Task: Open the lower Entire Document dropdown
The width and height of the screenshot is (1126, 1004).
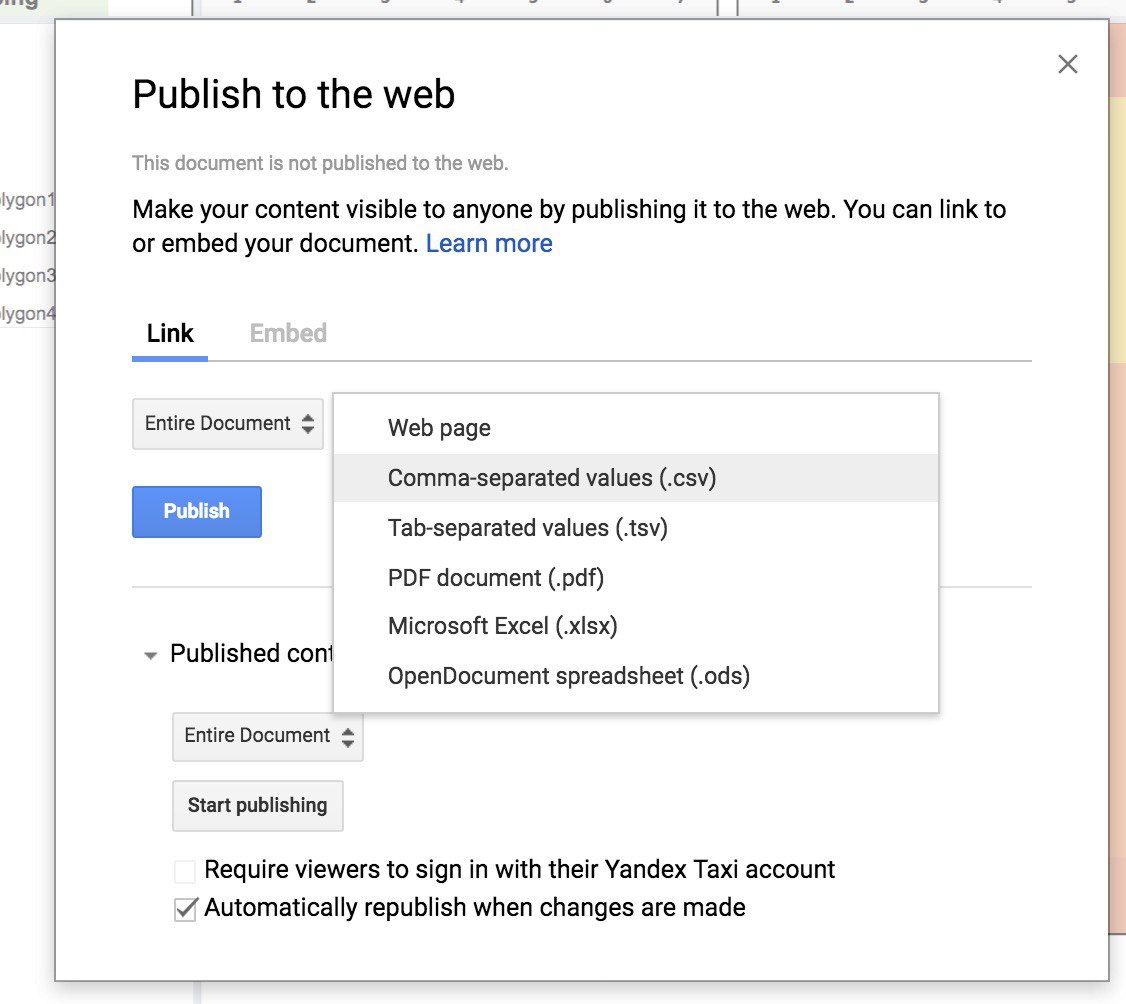Action: [267, 736]
